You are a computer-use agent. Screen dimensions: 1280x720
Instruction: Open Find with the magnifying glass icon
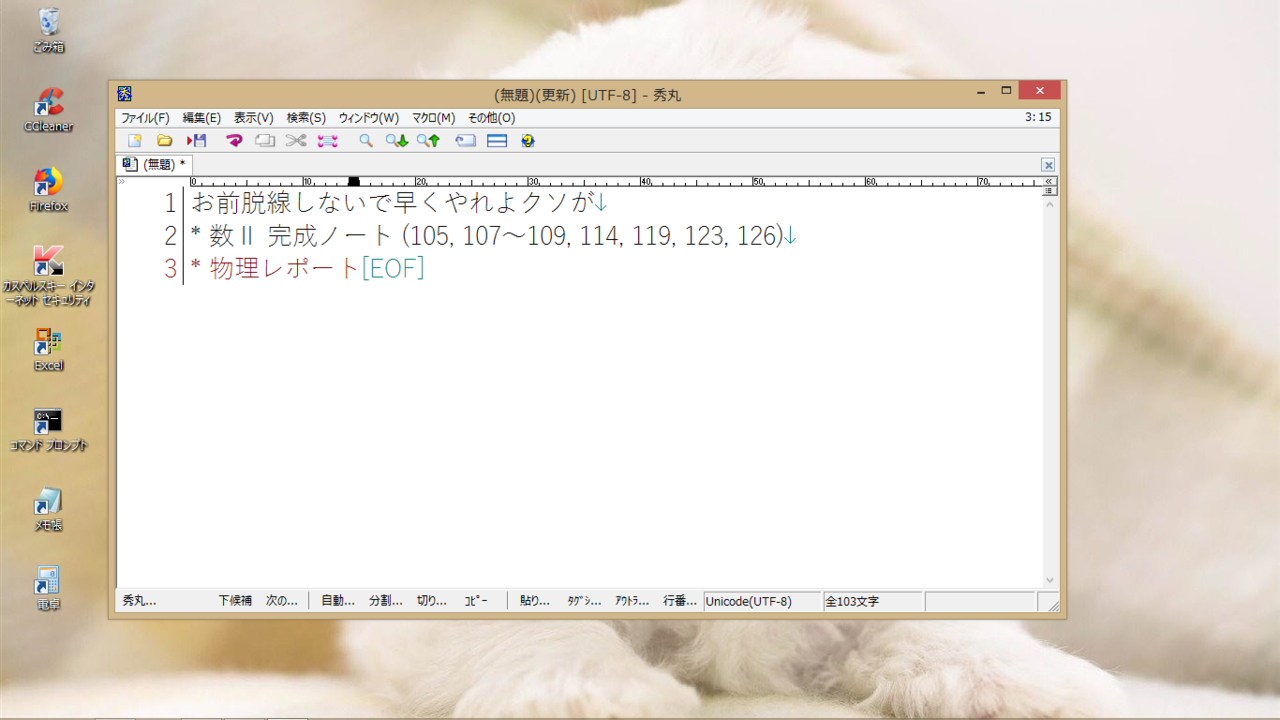tap(366, 141)
